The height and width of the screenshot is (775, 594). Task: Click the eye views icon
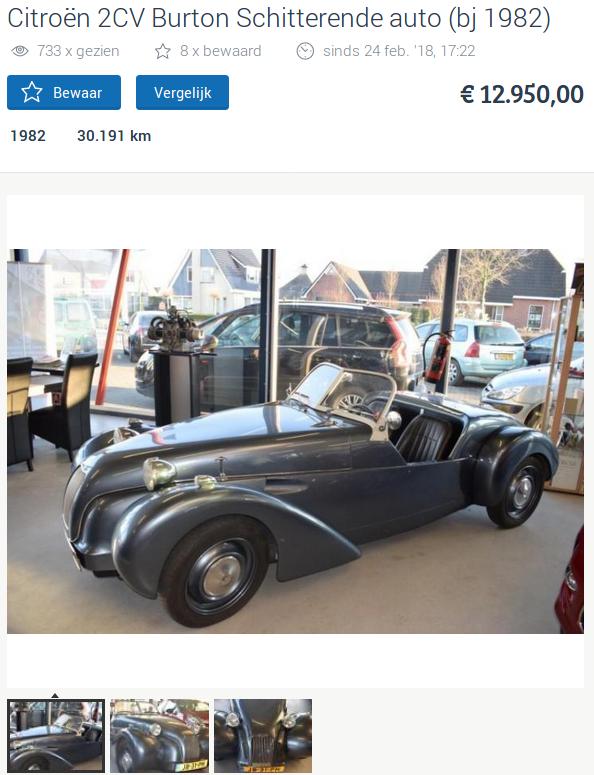coord(20,51)
